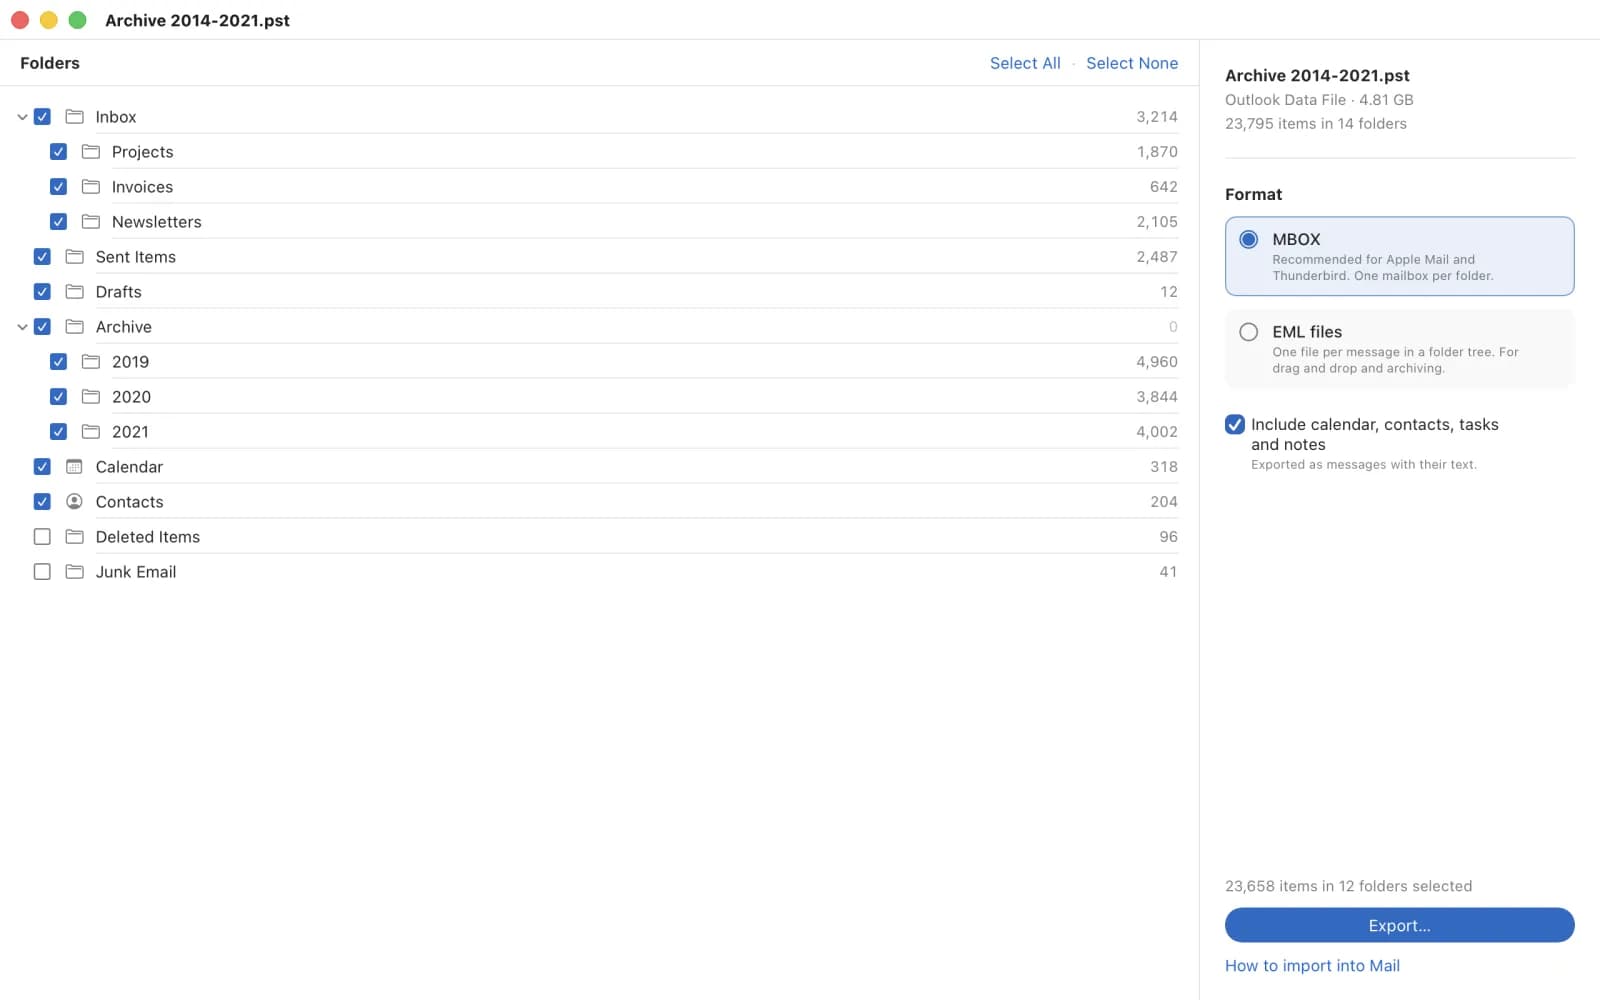Open How to import into Mail link
This screenshot has height=1000, width=1600.
click(x=1312, y=966)
